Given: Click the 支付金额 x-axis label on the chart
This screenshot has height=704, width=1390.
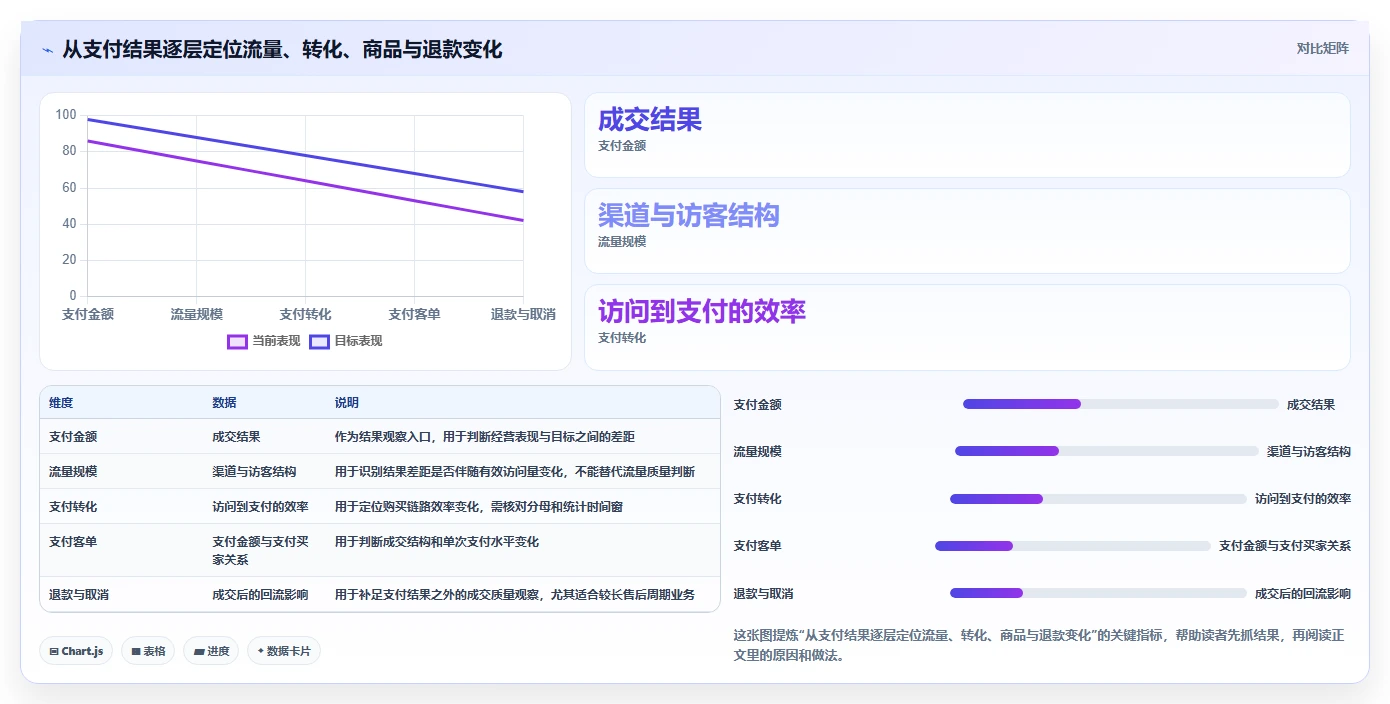Looking at the screenshot, I should point(88,314).
